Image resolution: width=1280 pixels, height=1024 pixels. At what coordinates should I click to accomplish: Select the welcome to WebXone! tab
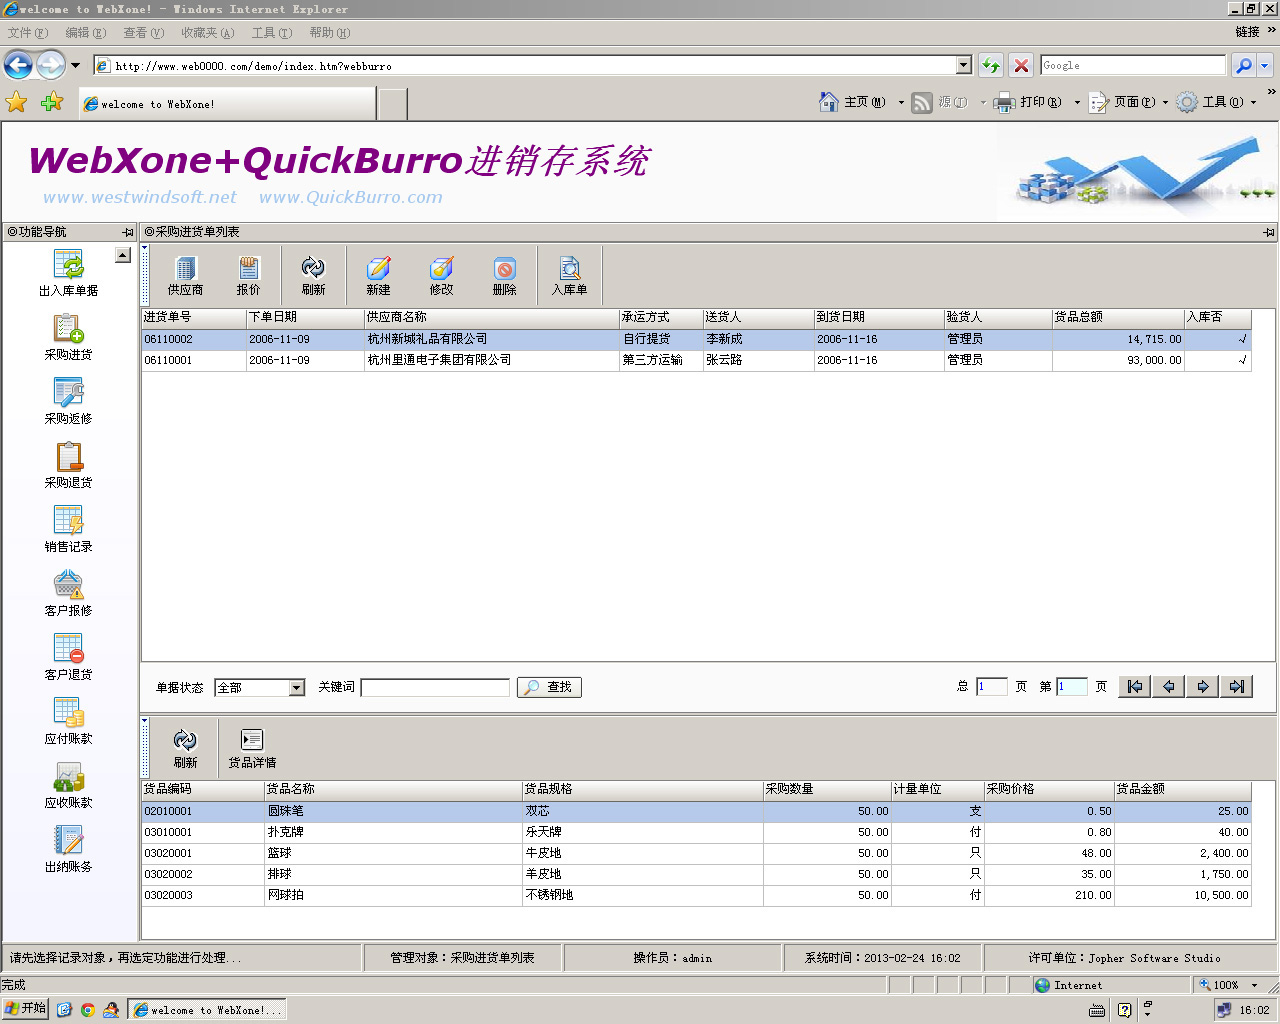click(x=227, y=104)
